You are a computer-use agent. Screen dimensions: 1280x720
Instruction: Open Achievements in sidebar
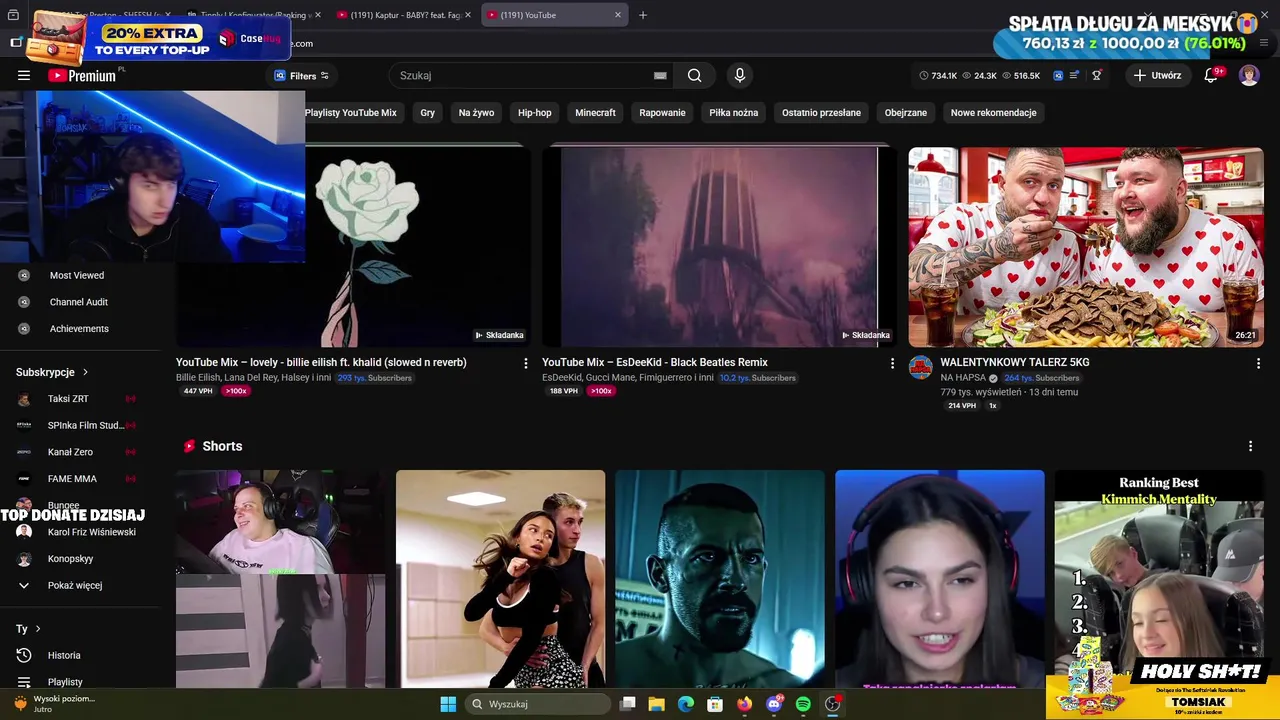point(78,329)
